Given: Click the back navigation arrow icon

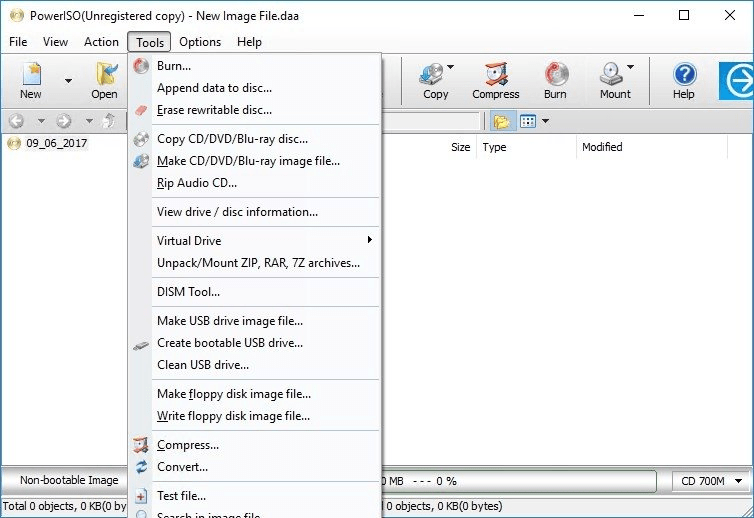Looking at the screenshot, I should coord(16,121).
